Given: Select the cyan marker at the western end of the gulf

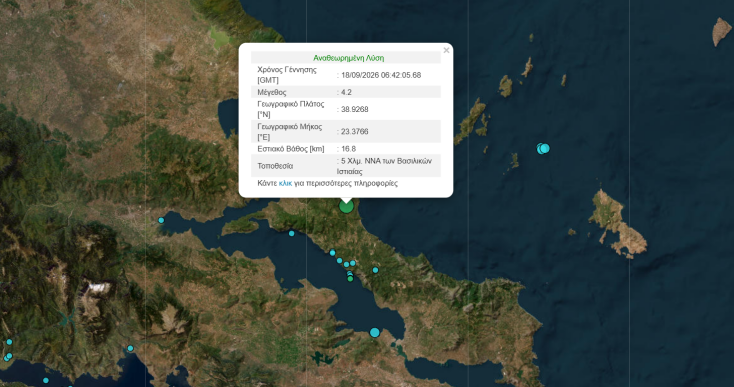Looking at the screenshot, I should pyautogui.click(x=161, y=220).
